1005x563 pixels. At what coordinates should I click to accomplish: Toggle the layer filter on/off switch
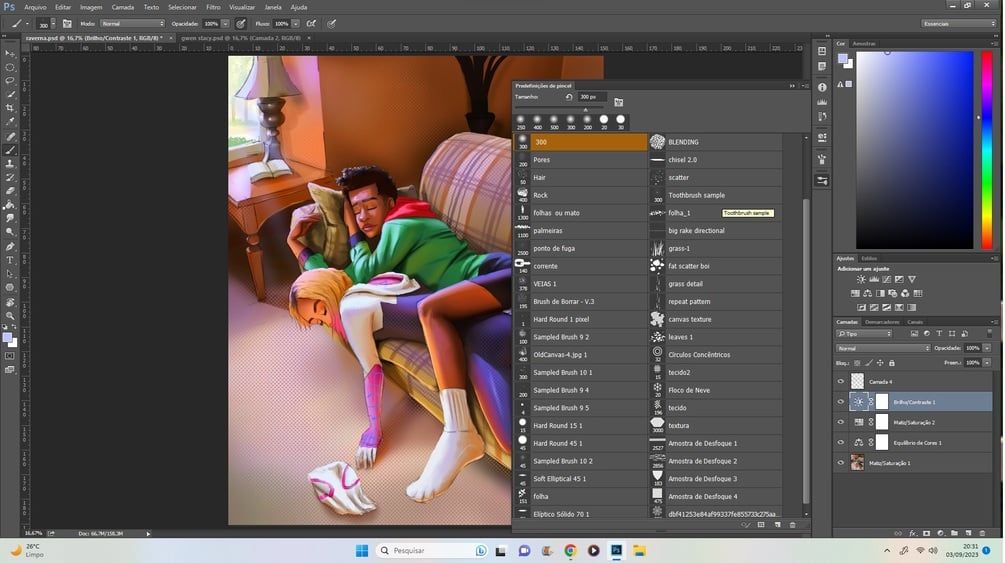pos(990,333)
